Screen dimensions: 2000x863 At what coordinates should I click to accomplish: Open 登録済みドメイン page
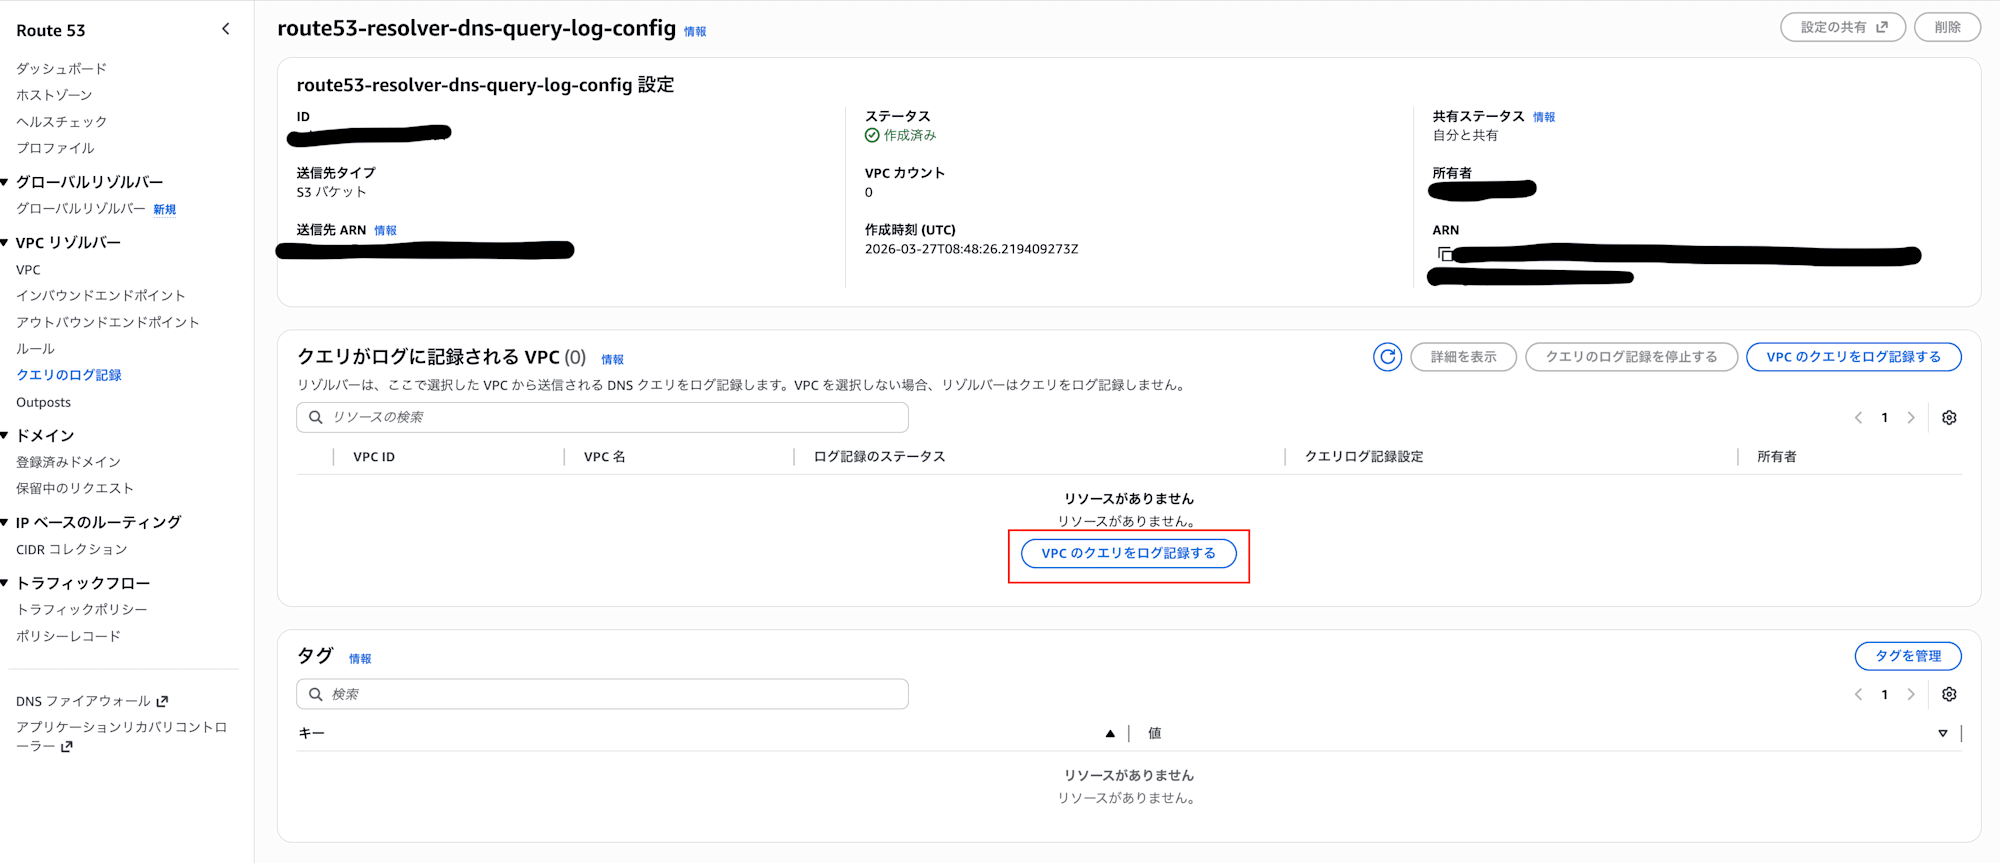pos(68,462)
